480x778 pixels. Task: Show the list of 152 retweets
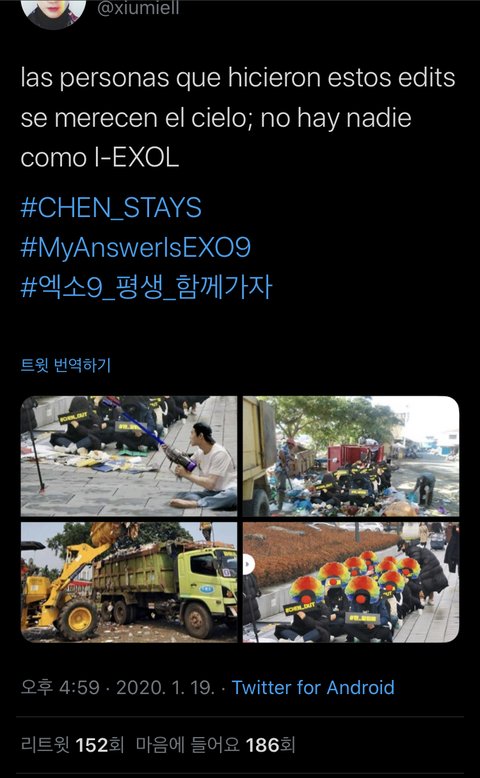click(72, 745)
